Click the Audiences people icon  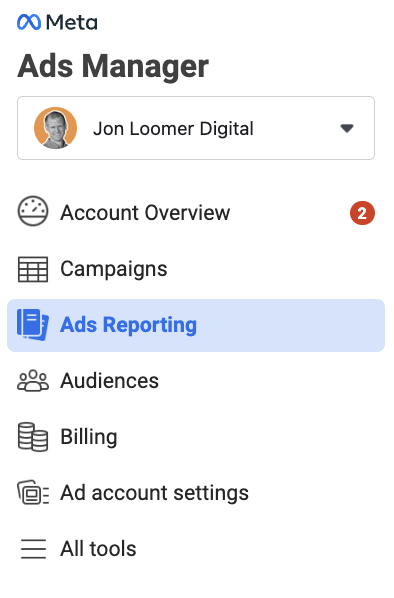(33, 381)
